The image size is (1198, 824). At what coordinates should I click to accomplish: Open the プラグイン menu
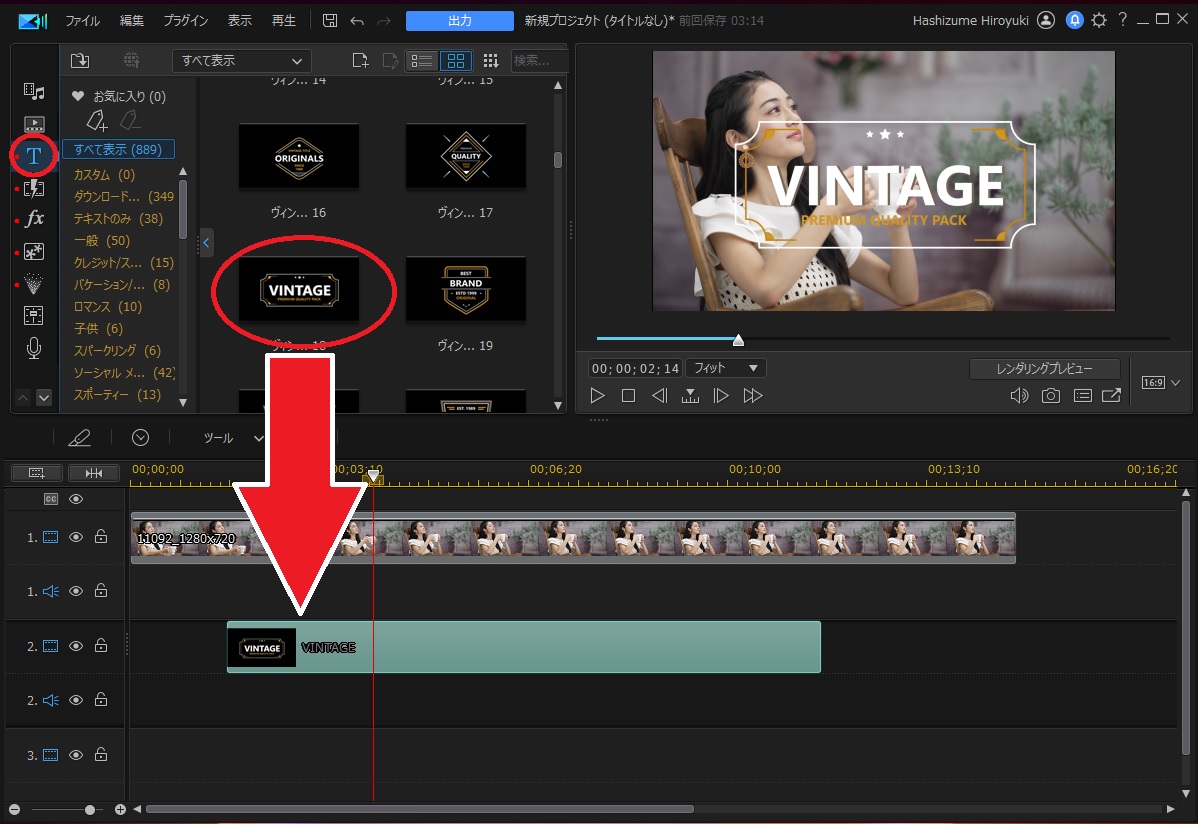pos(185,20)
